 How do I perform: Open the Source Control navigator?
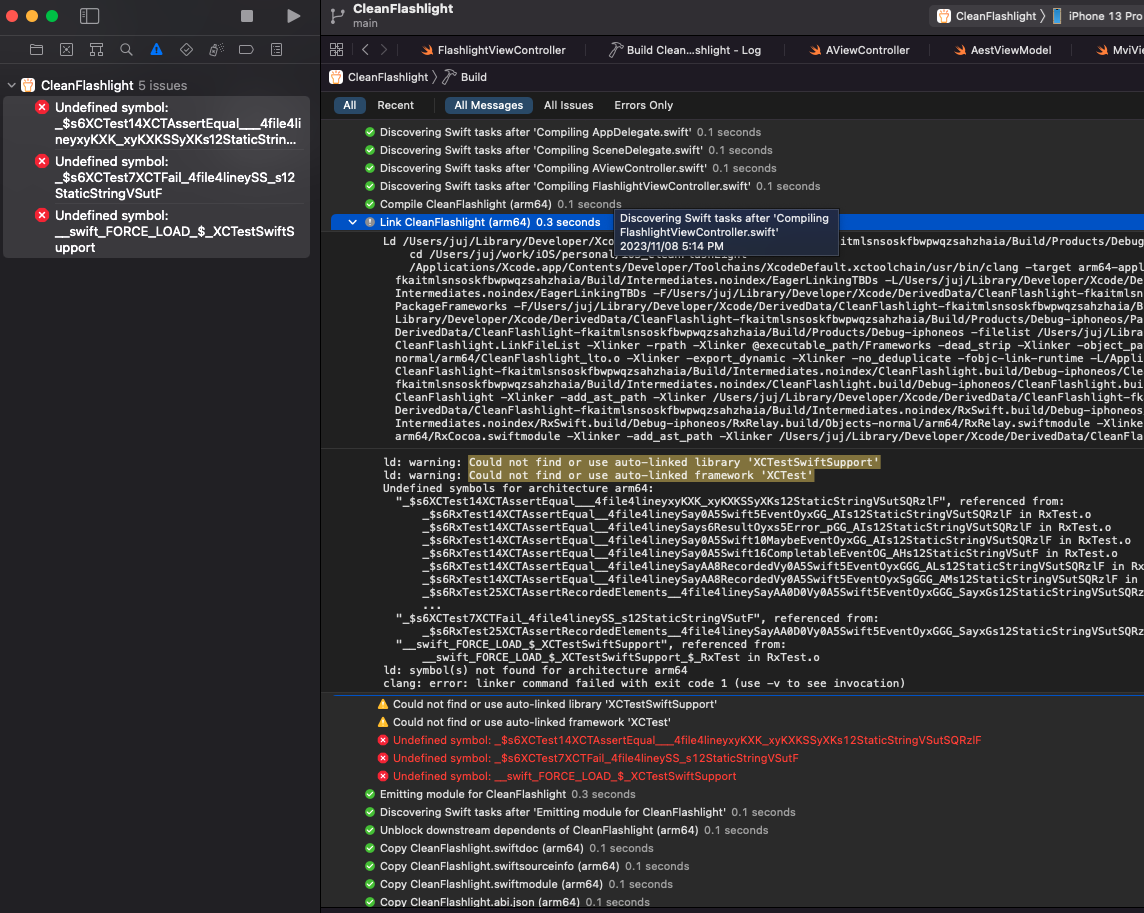coord(66,50)
